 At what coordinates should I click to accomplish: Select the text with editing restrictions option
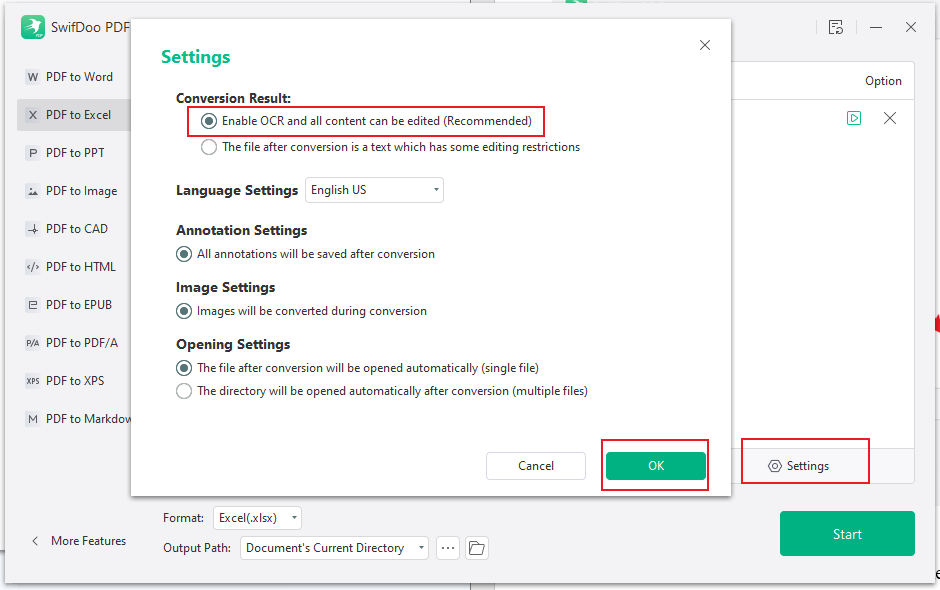pyautogui.click(x=208, y=146)
